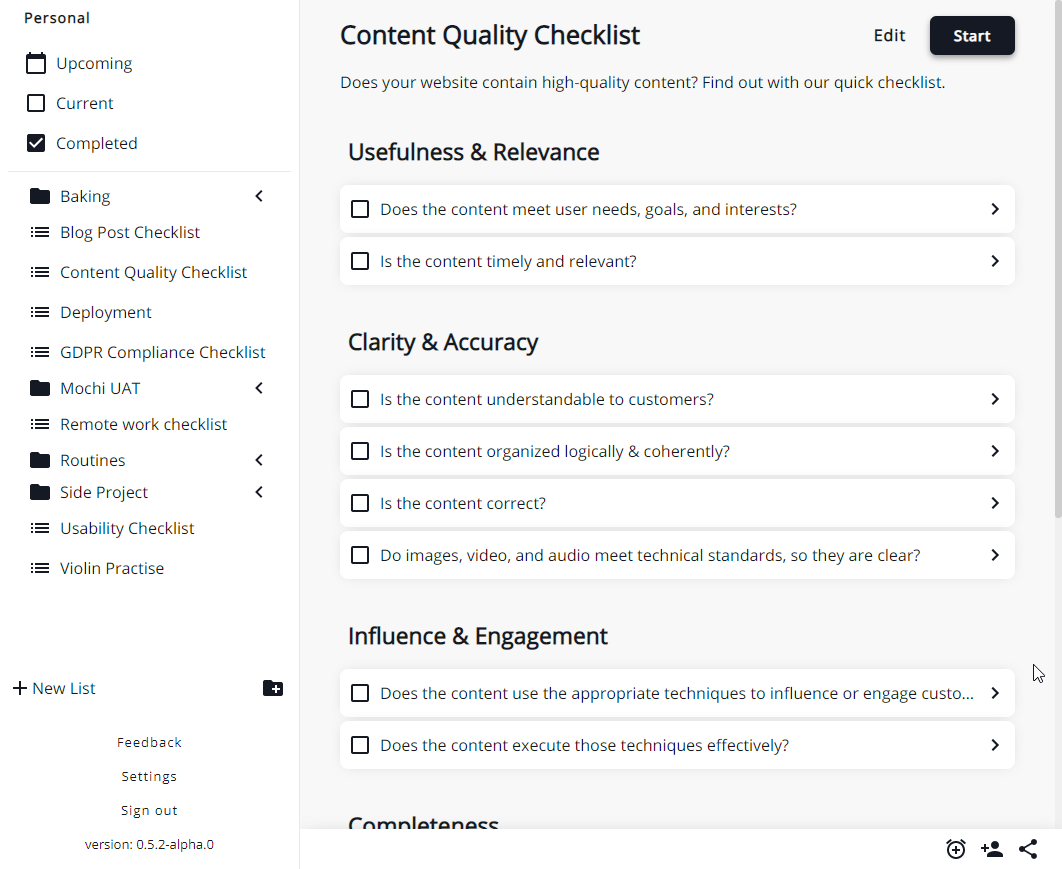Open details chevron for 'Is the content understandable'
Image resolution: width=1062 pixels, height=869 pixels.
pyautogui.click(x=995, y=399)
